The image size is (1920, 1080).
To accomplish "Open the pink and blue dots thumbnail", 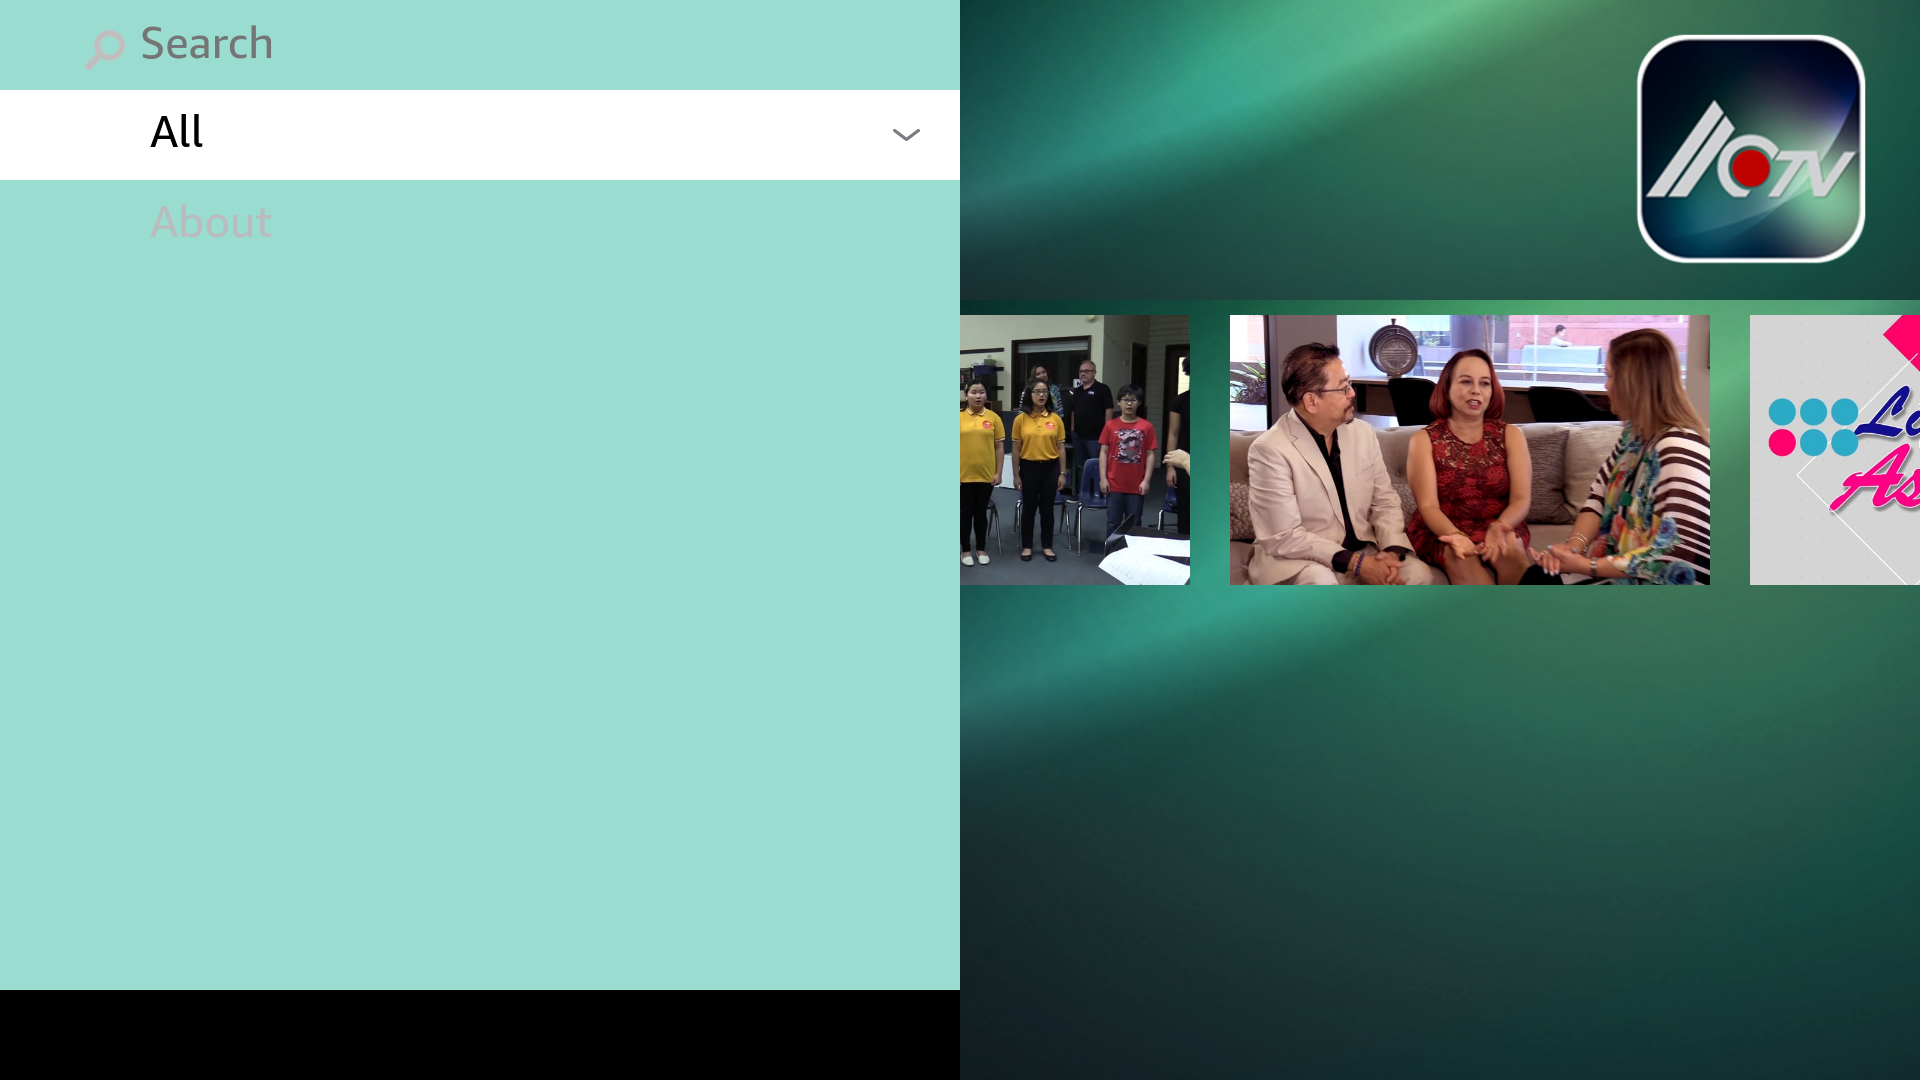I will click(x=1835, y=450).
